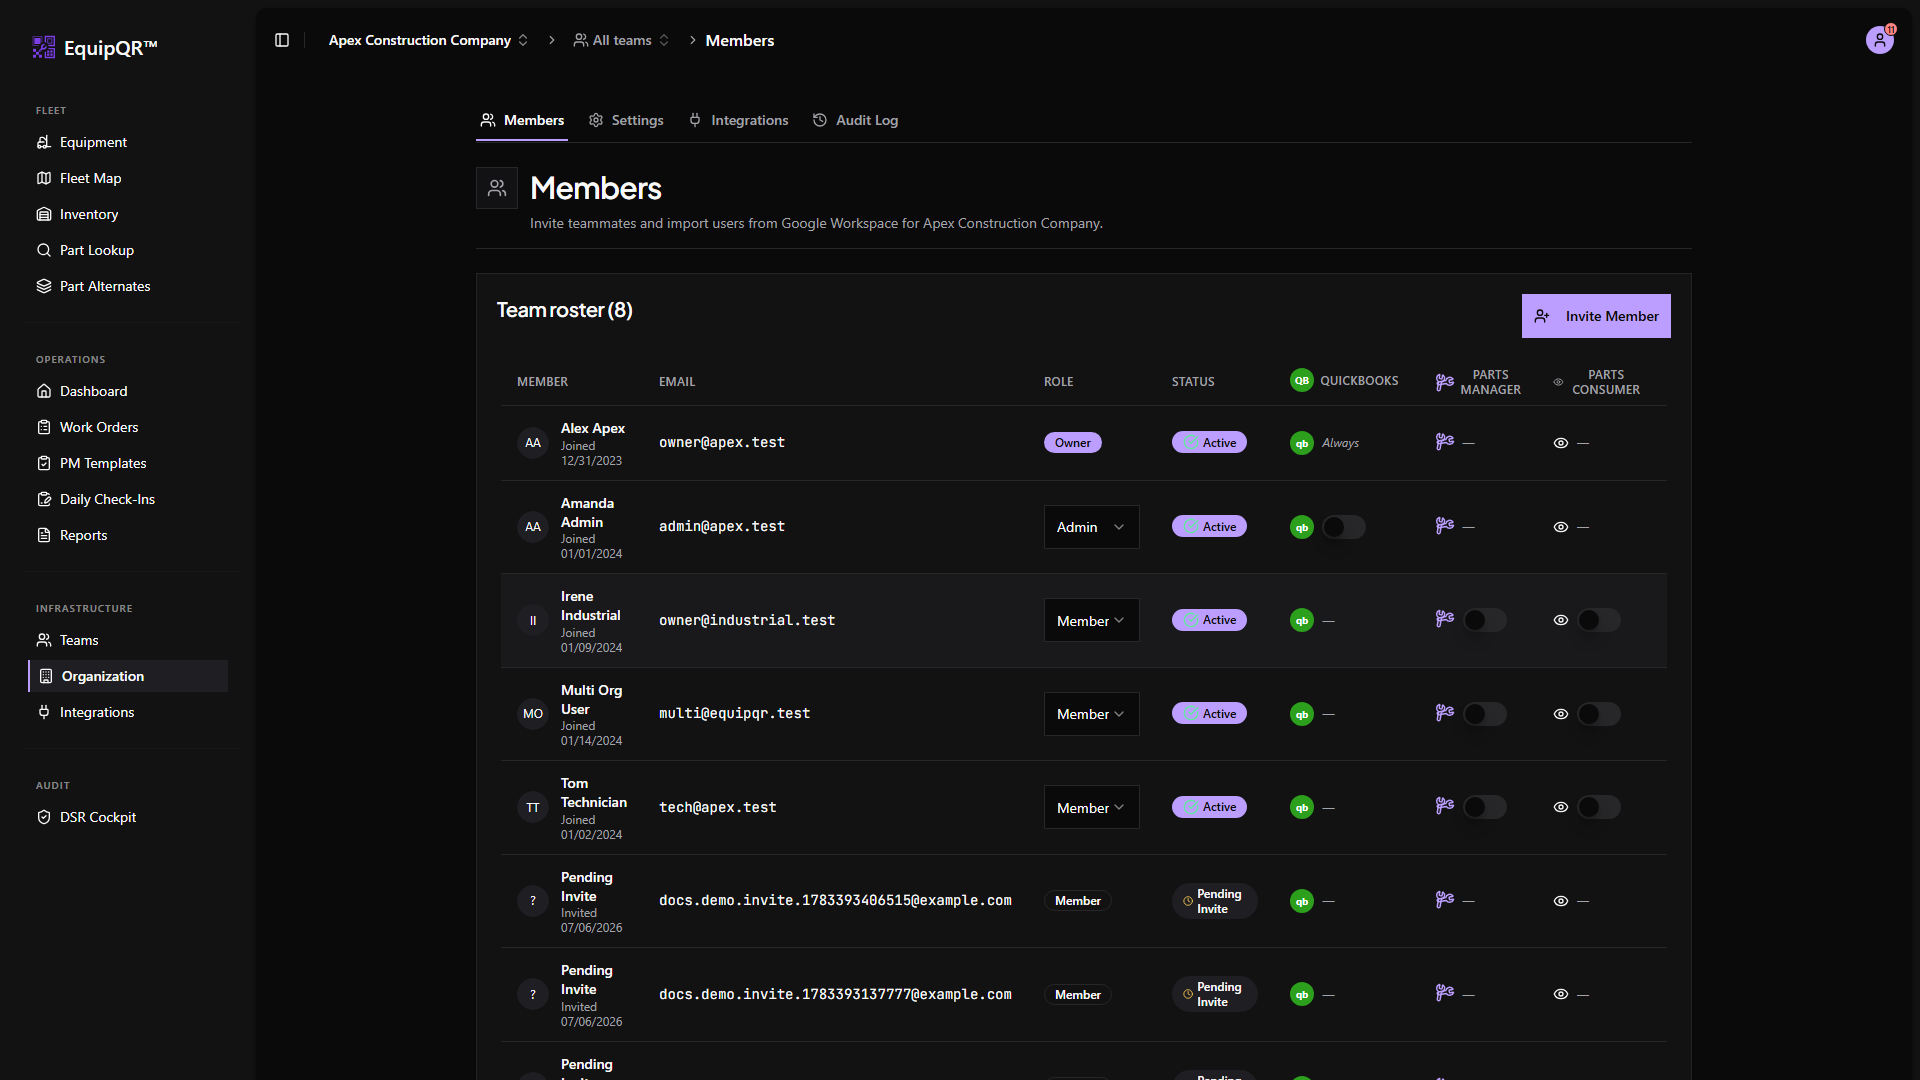Click the Work Orders clipboard icon
Image resolution: width=1920 pixels, height=1080 pixels.
44,427
